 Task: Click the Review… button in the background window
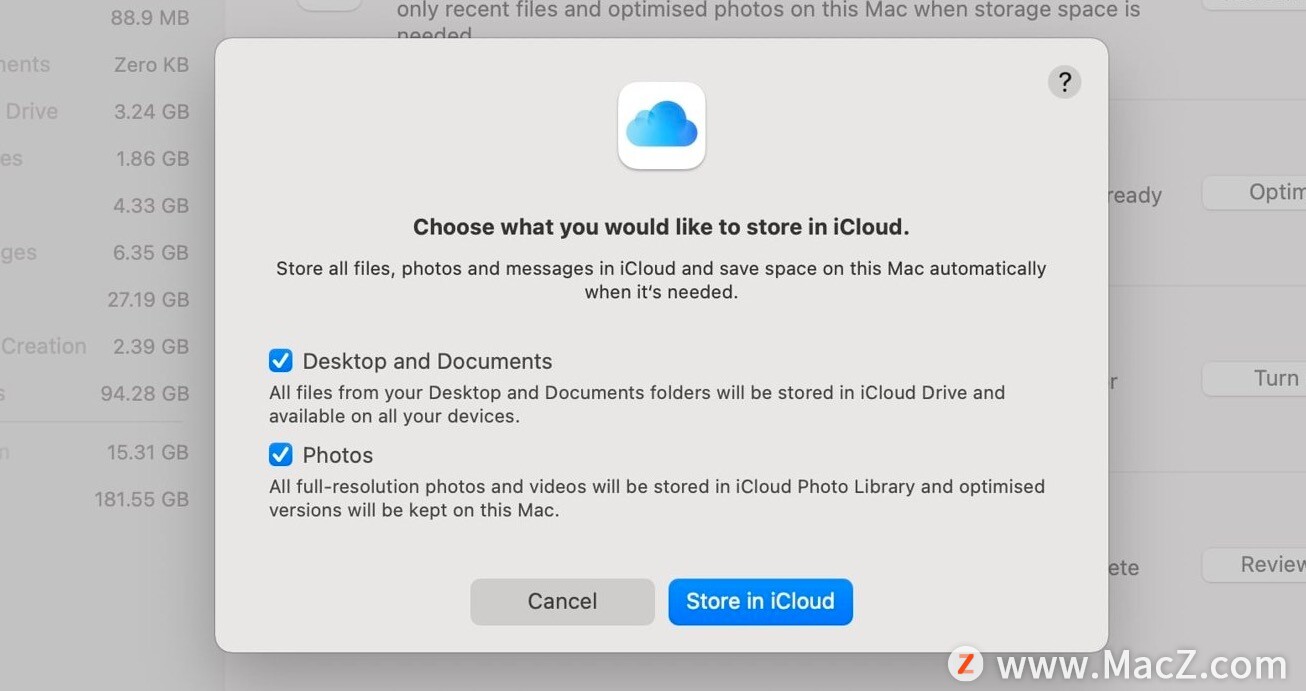[x=1254, y=565]
